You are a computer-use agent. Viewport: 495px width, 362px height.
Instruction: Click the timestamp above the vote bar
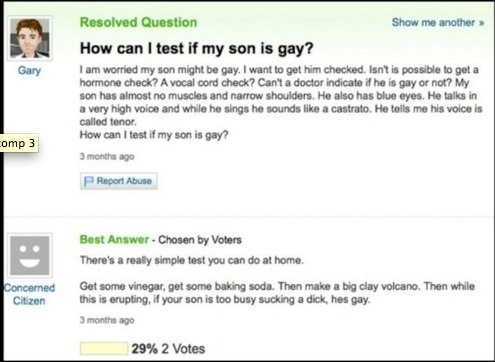point(107,320)
